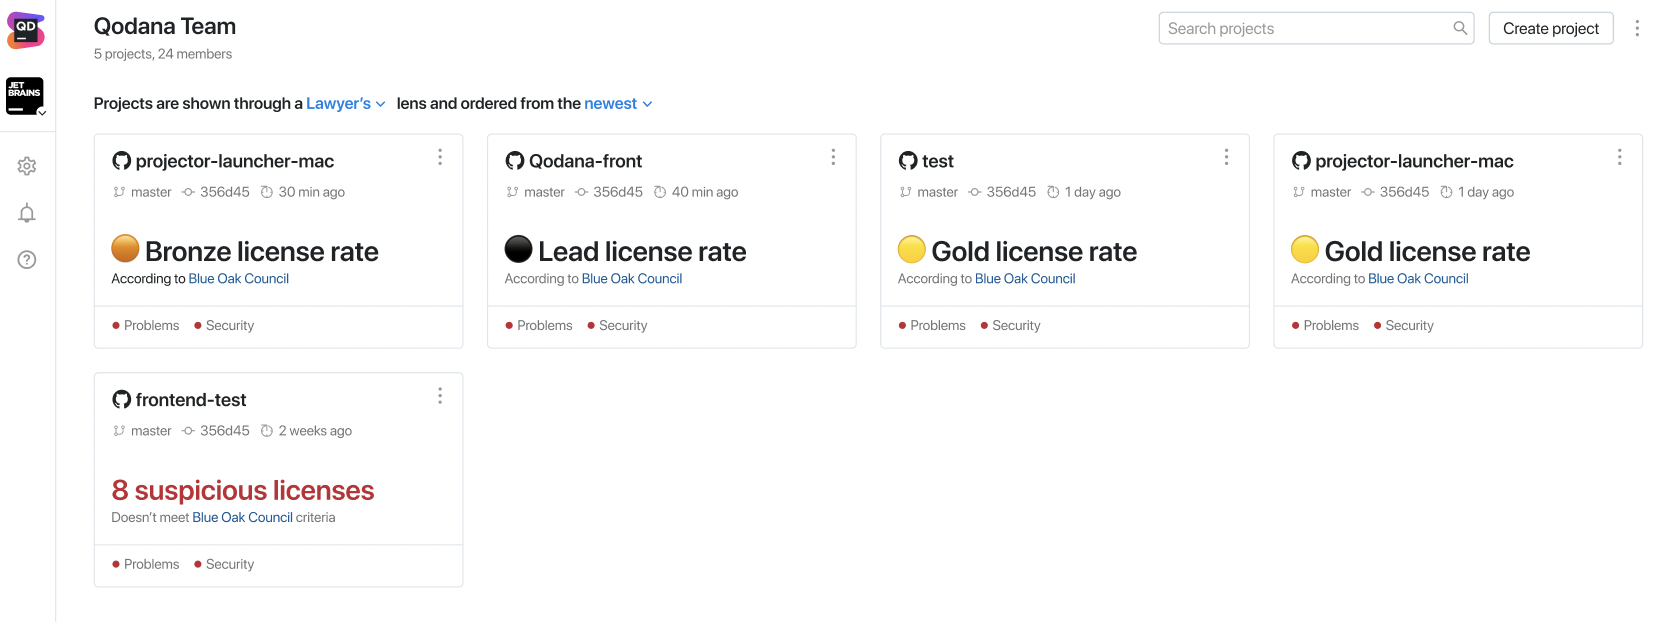Select Security on Qodana-front card
The width and height of the screenshot is (1662, 622).
pos(617,326)
